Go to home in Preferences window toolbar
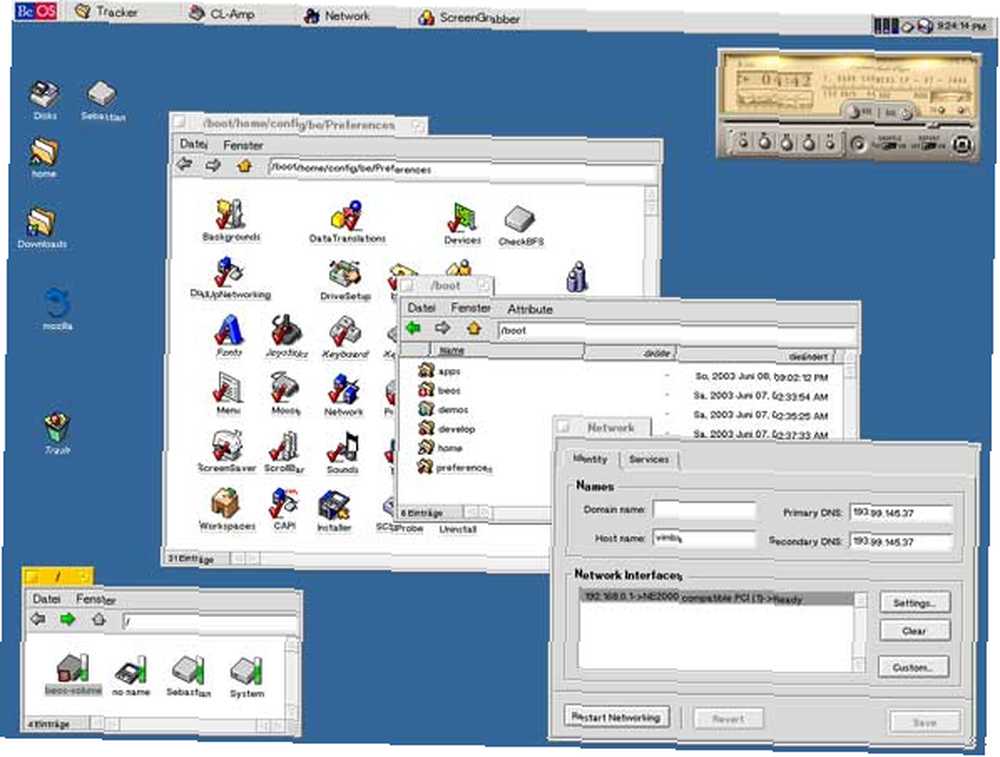Image resolution: width=1000 pixels, height=757 pixels. coord(244,166)
